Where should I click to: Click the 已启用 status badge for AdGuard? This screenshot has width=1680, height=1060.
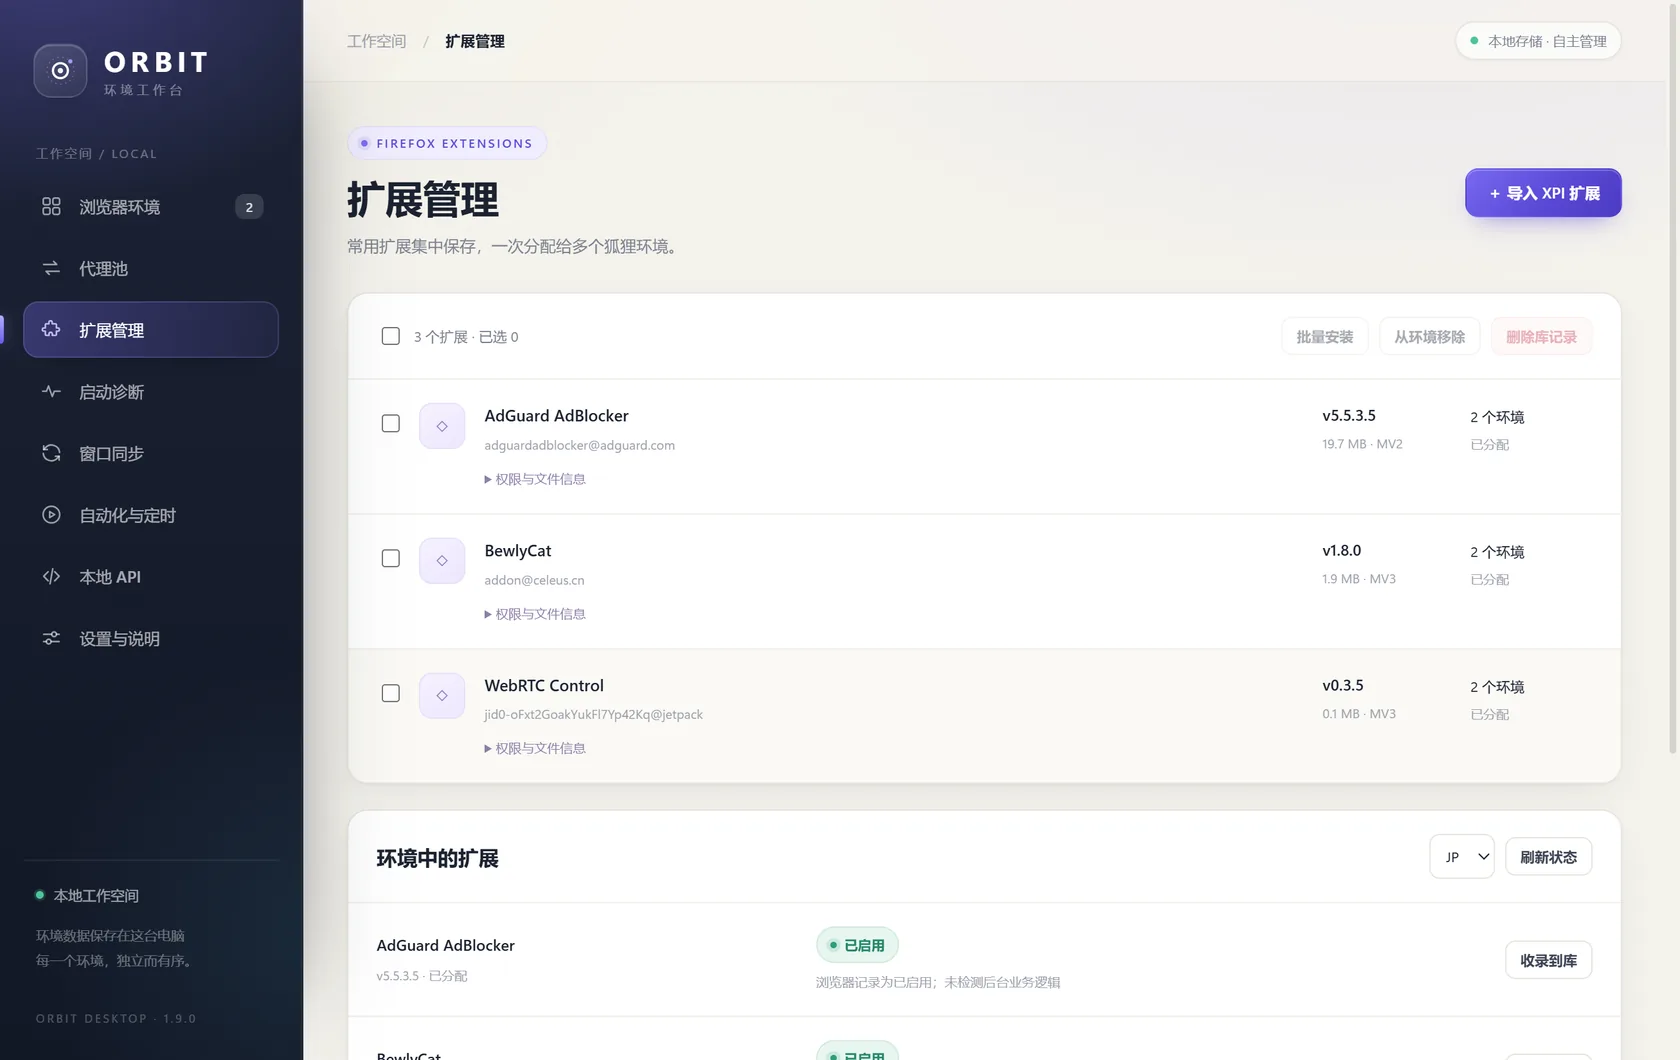point(857,945)
